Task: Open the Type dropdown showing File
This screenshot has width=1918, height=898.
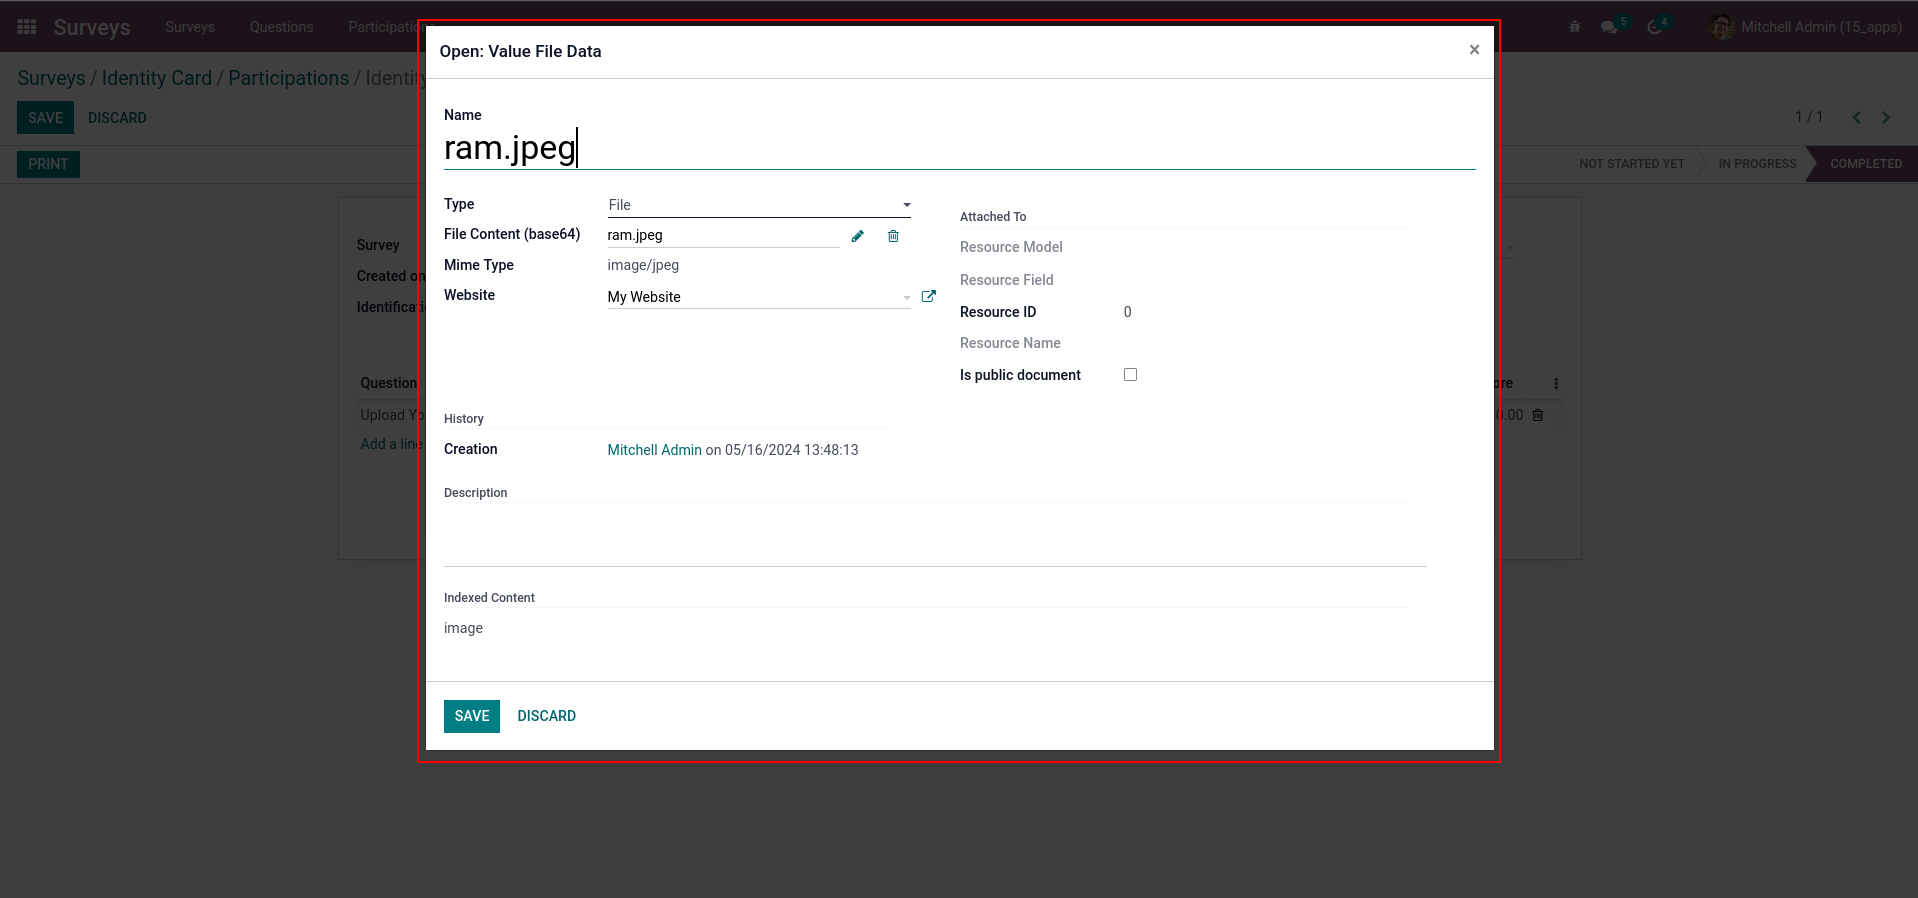Action: click(x=759, y=205)
